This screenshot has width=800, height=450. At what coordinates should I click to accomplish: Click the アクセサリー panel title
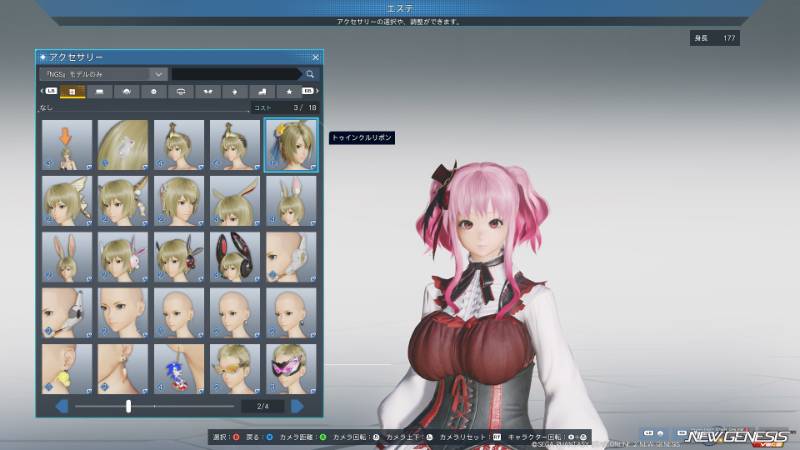[76, 57]
